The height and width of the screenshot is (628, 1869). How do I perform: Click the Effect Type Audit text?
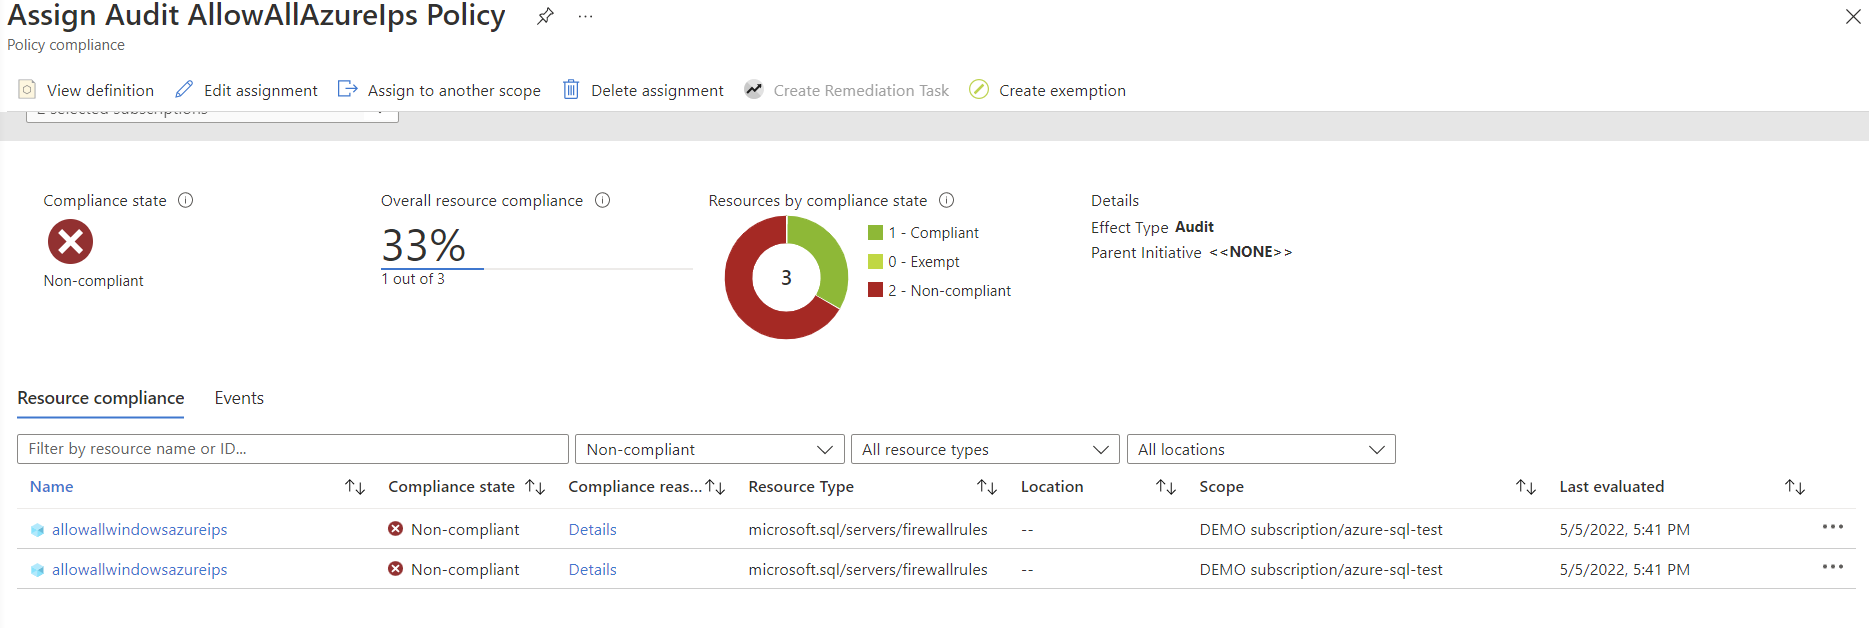coord(1152,227)
